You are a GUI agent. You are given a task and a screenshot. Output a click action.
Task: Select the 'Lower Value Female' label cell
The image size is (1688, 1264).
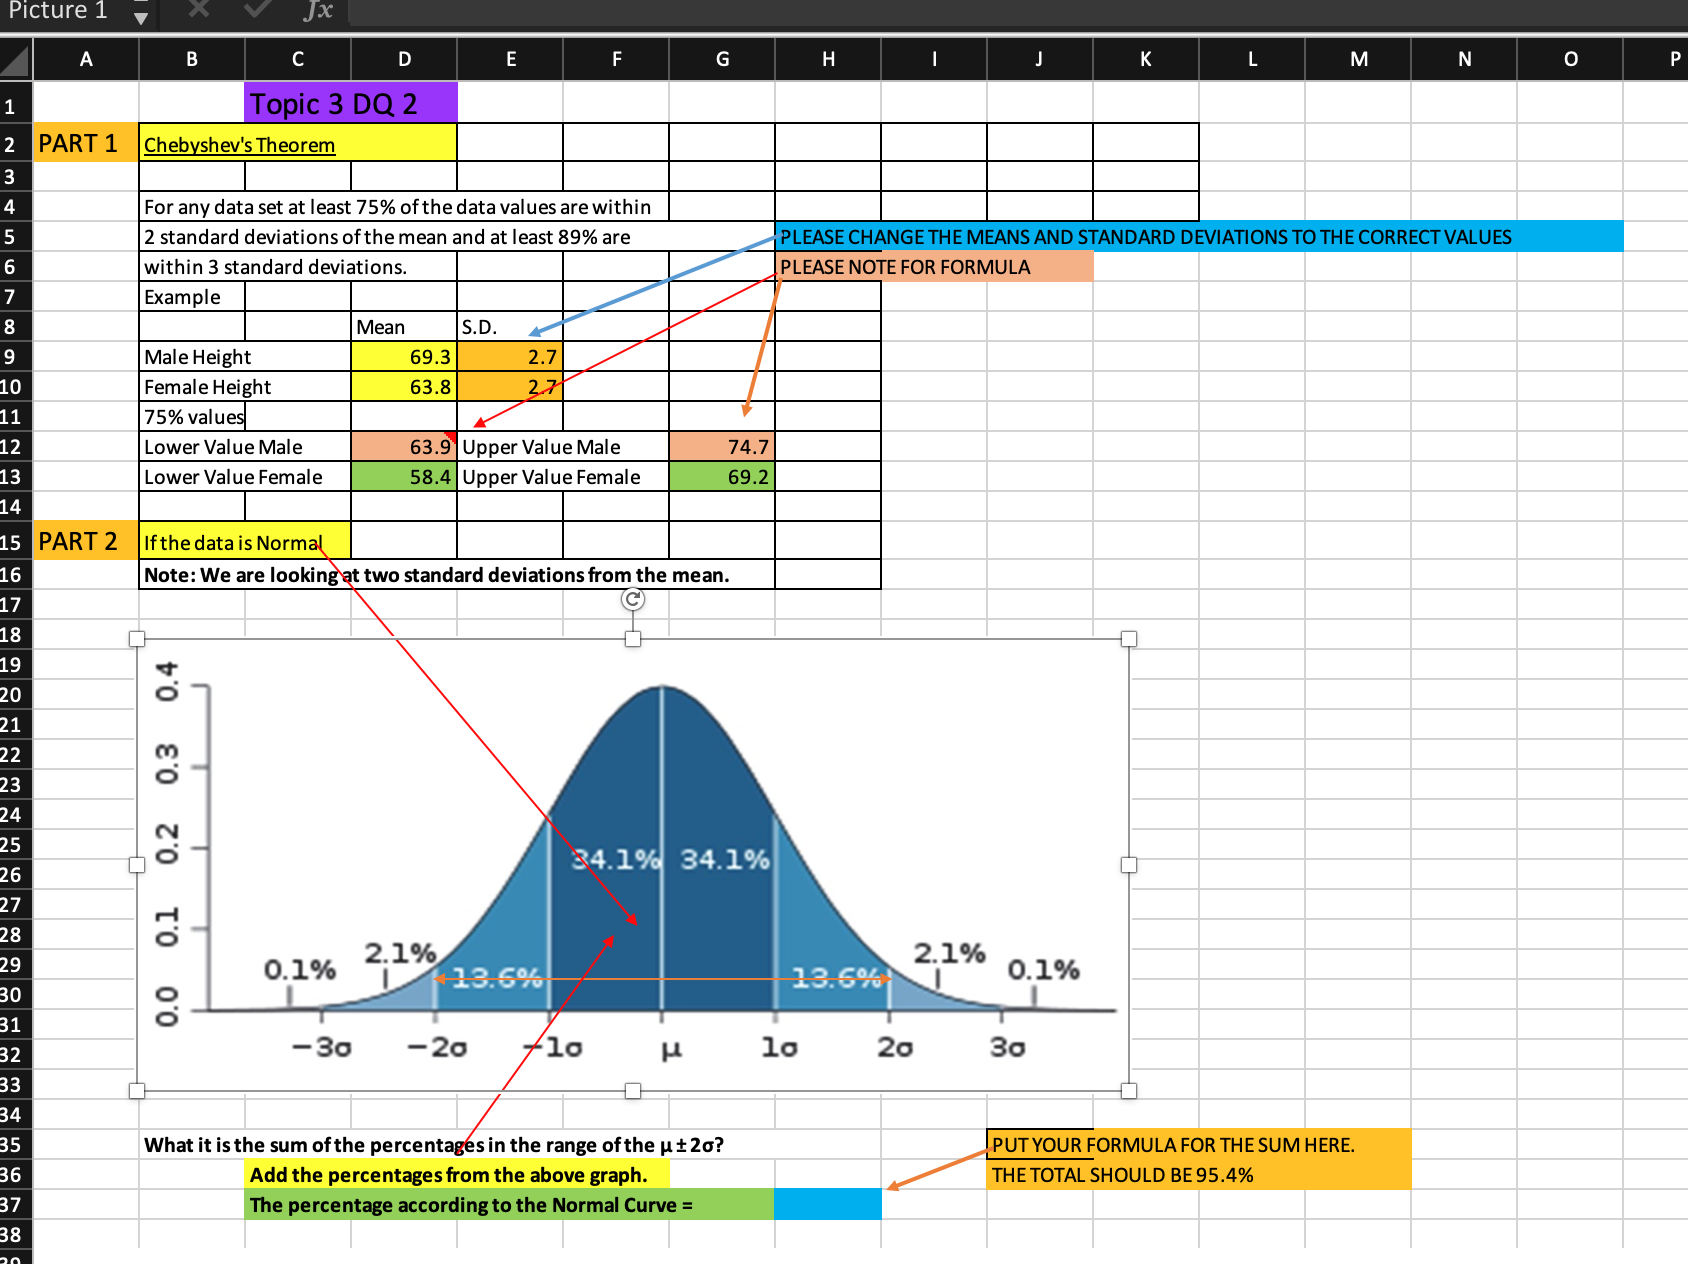click(245, 477)
